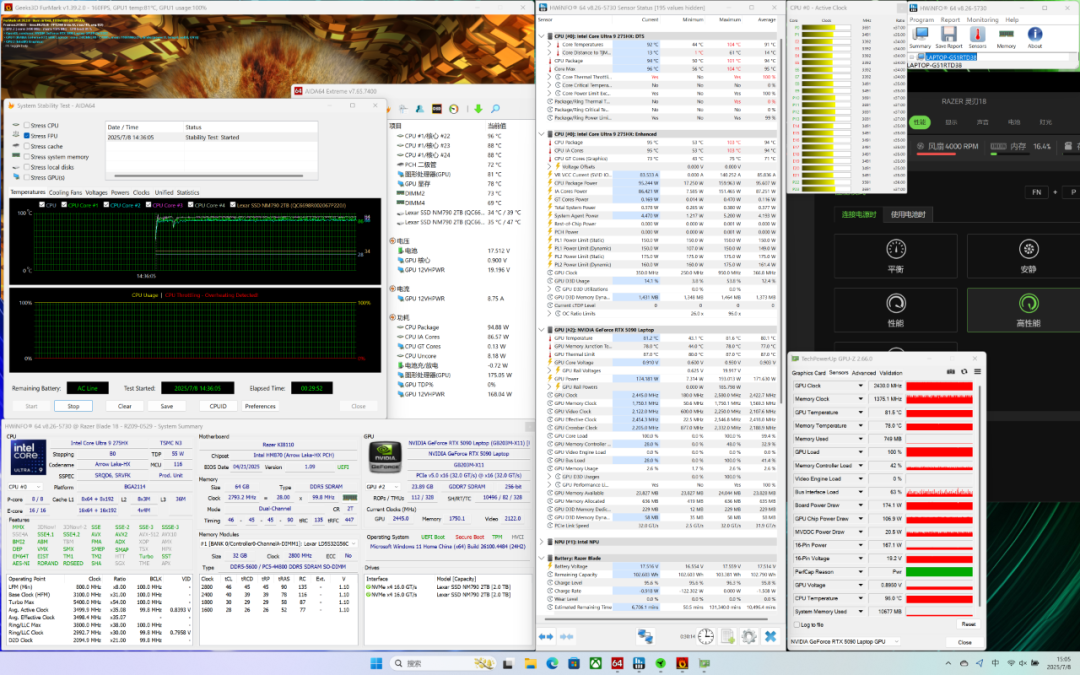The height and width of the screenshot is (675, 1080).
Task: Select the quiet mode fan icon in Razer
Action: point(1028,249)
